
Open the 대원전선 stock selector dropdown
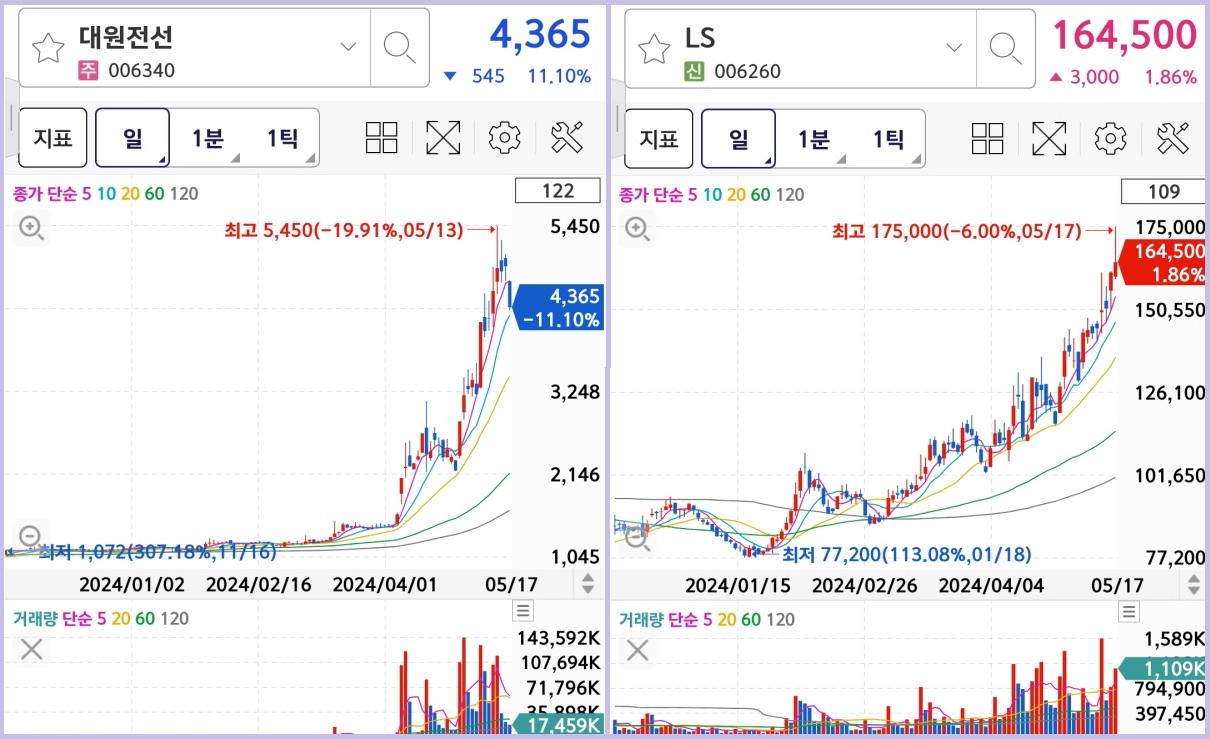[347, 46]
